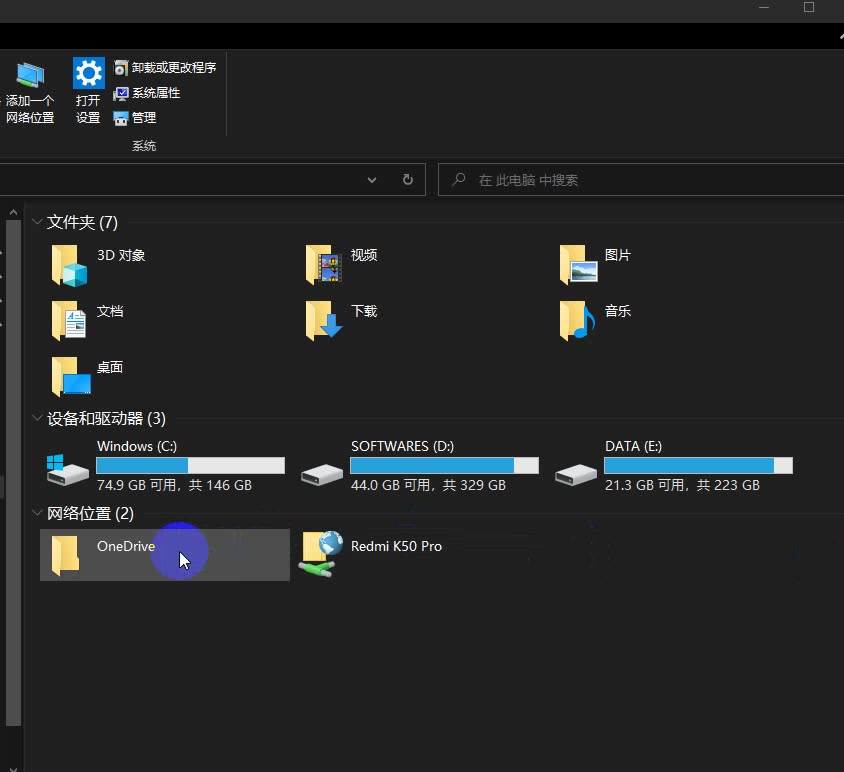The height and width of the screenshot is (772, 844).
Task: Collapse the 文件夹 (7) group
Action: (x=37, y=222)
